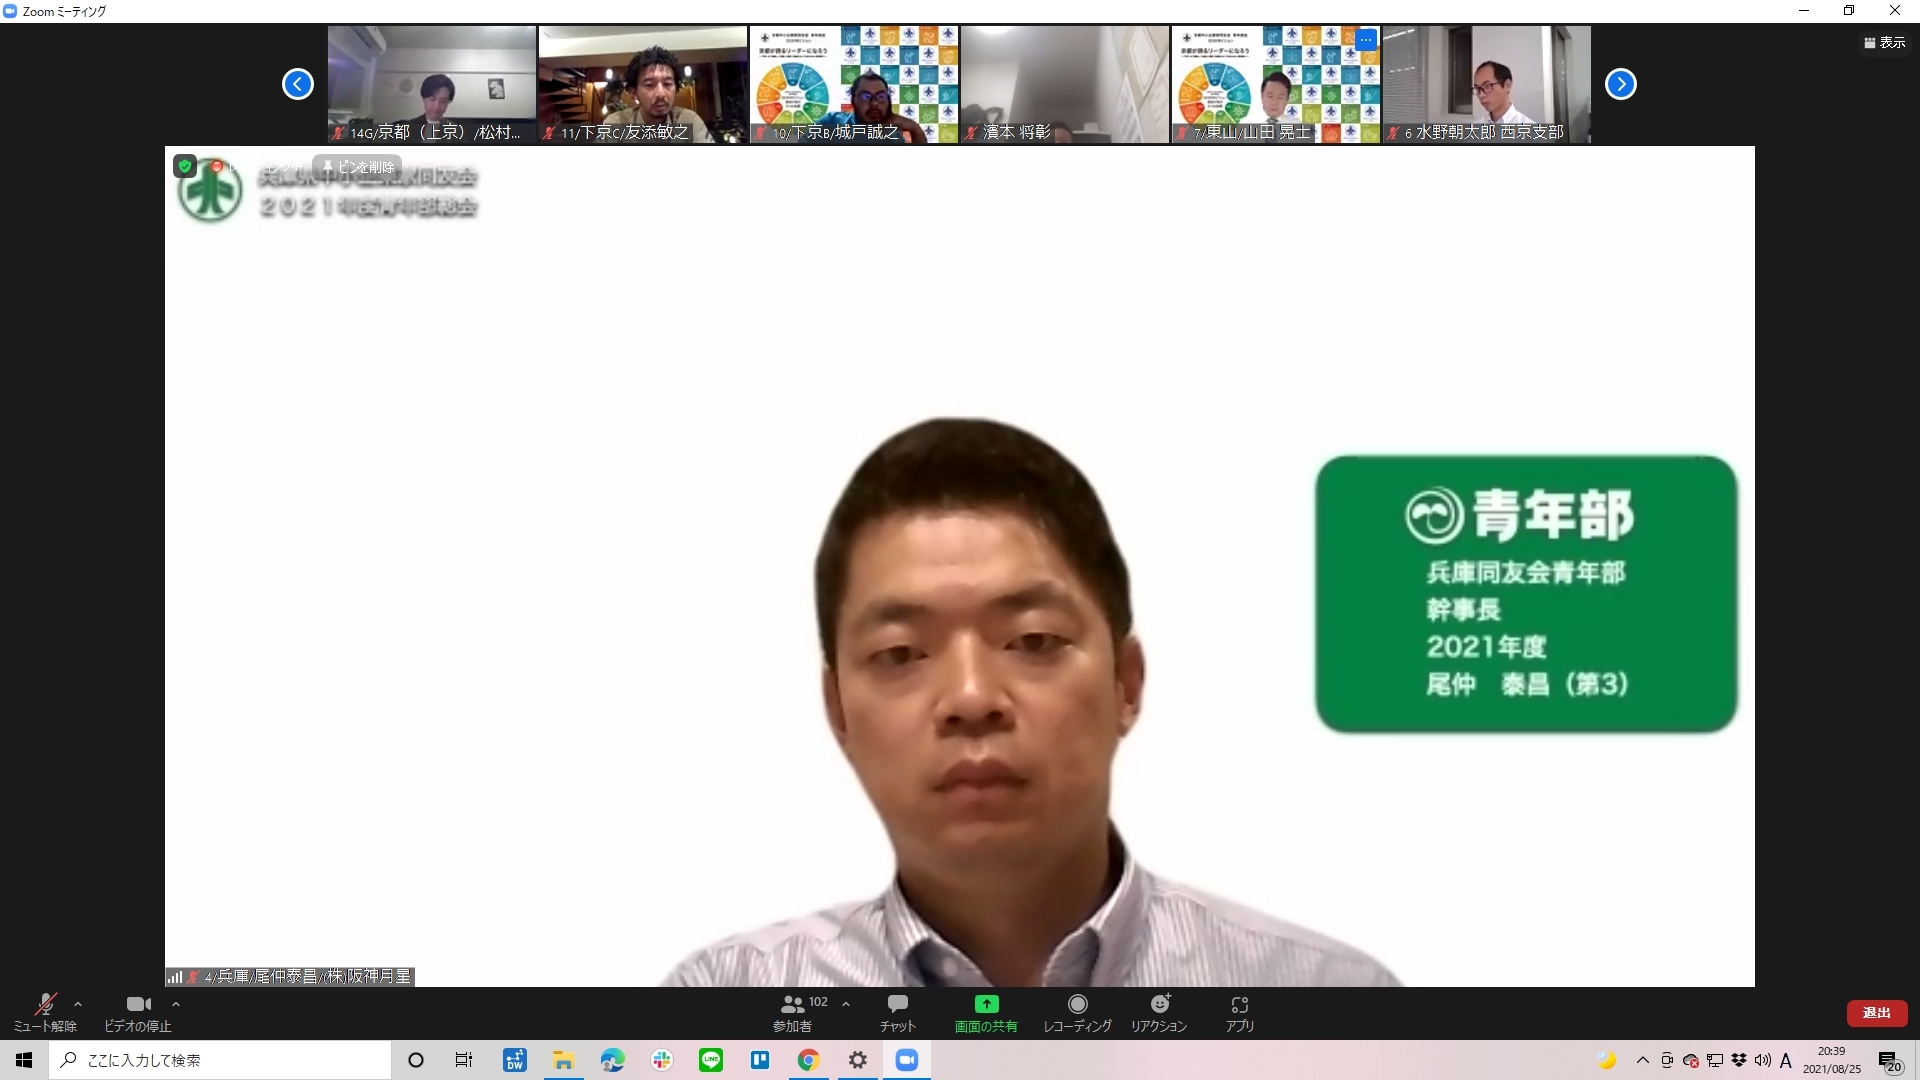Open Settings gear in the taskbar
1920x1080 pixels.
tap(858, 1060)
